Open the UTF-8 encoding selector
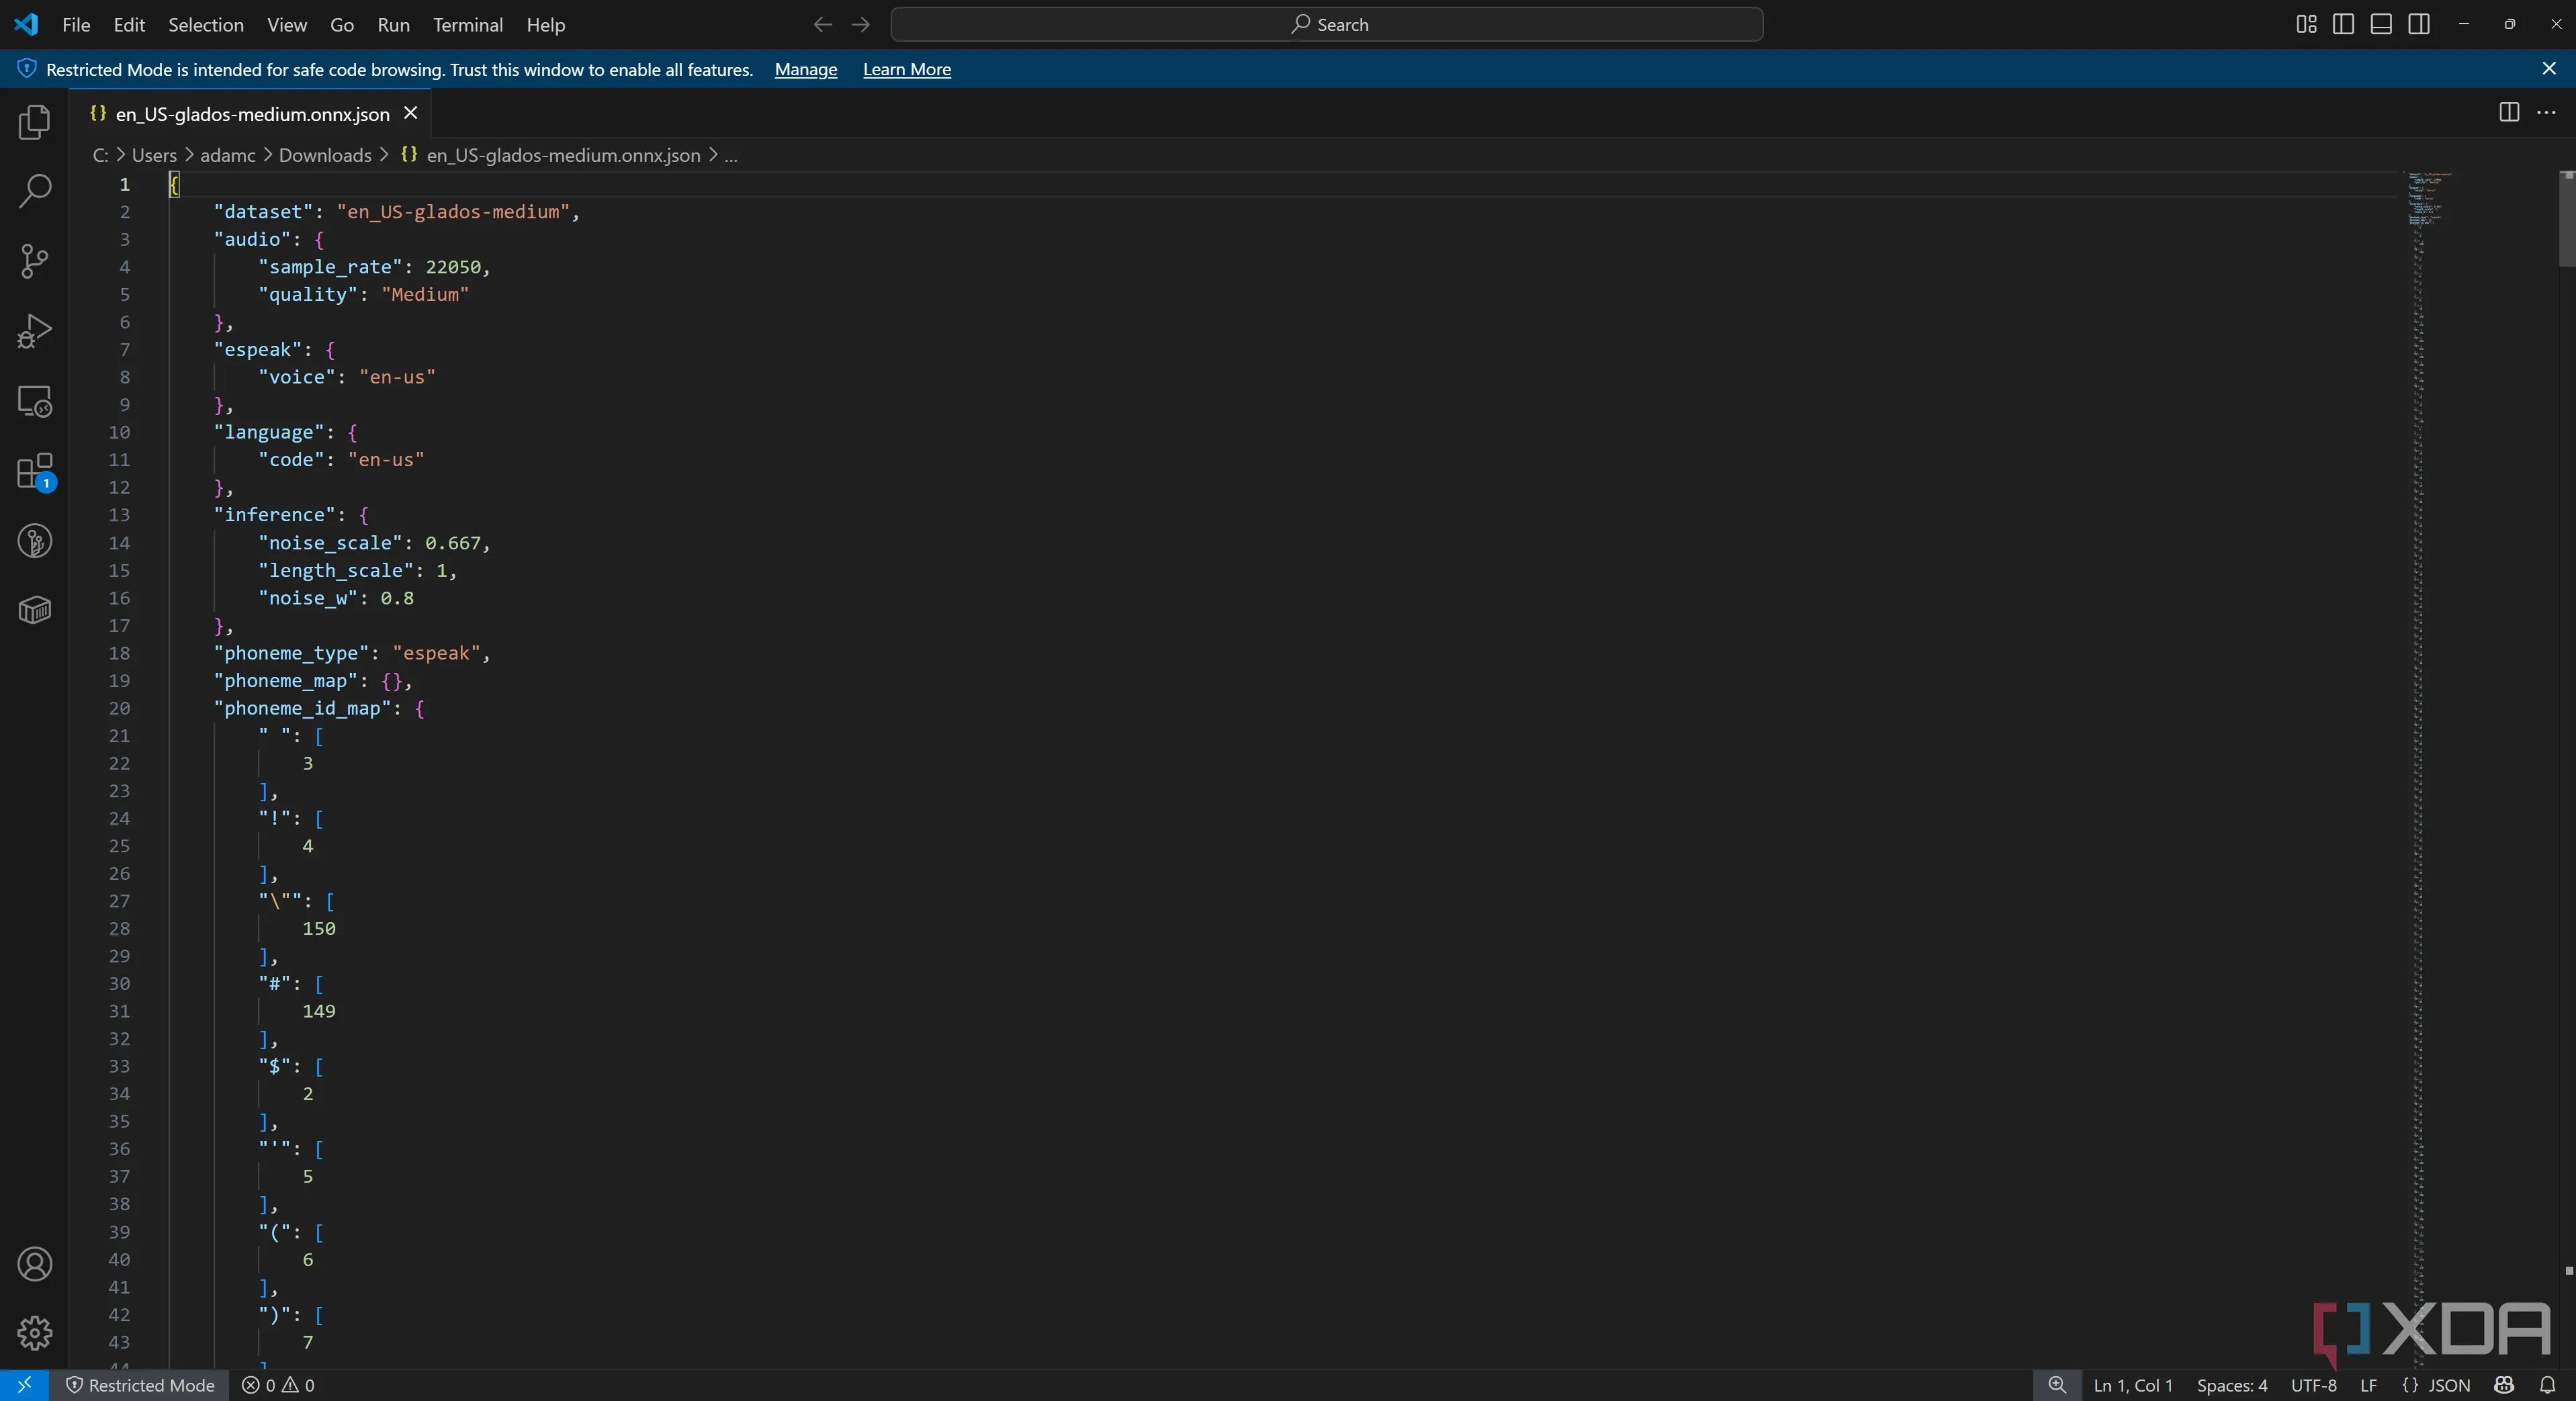This screenshot has height=1401, width=2576. (x=2313, y=1385)
